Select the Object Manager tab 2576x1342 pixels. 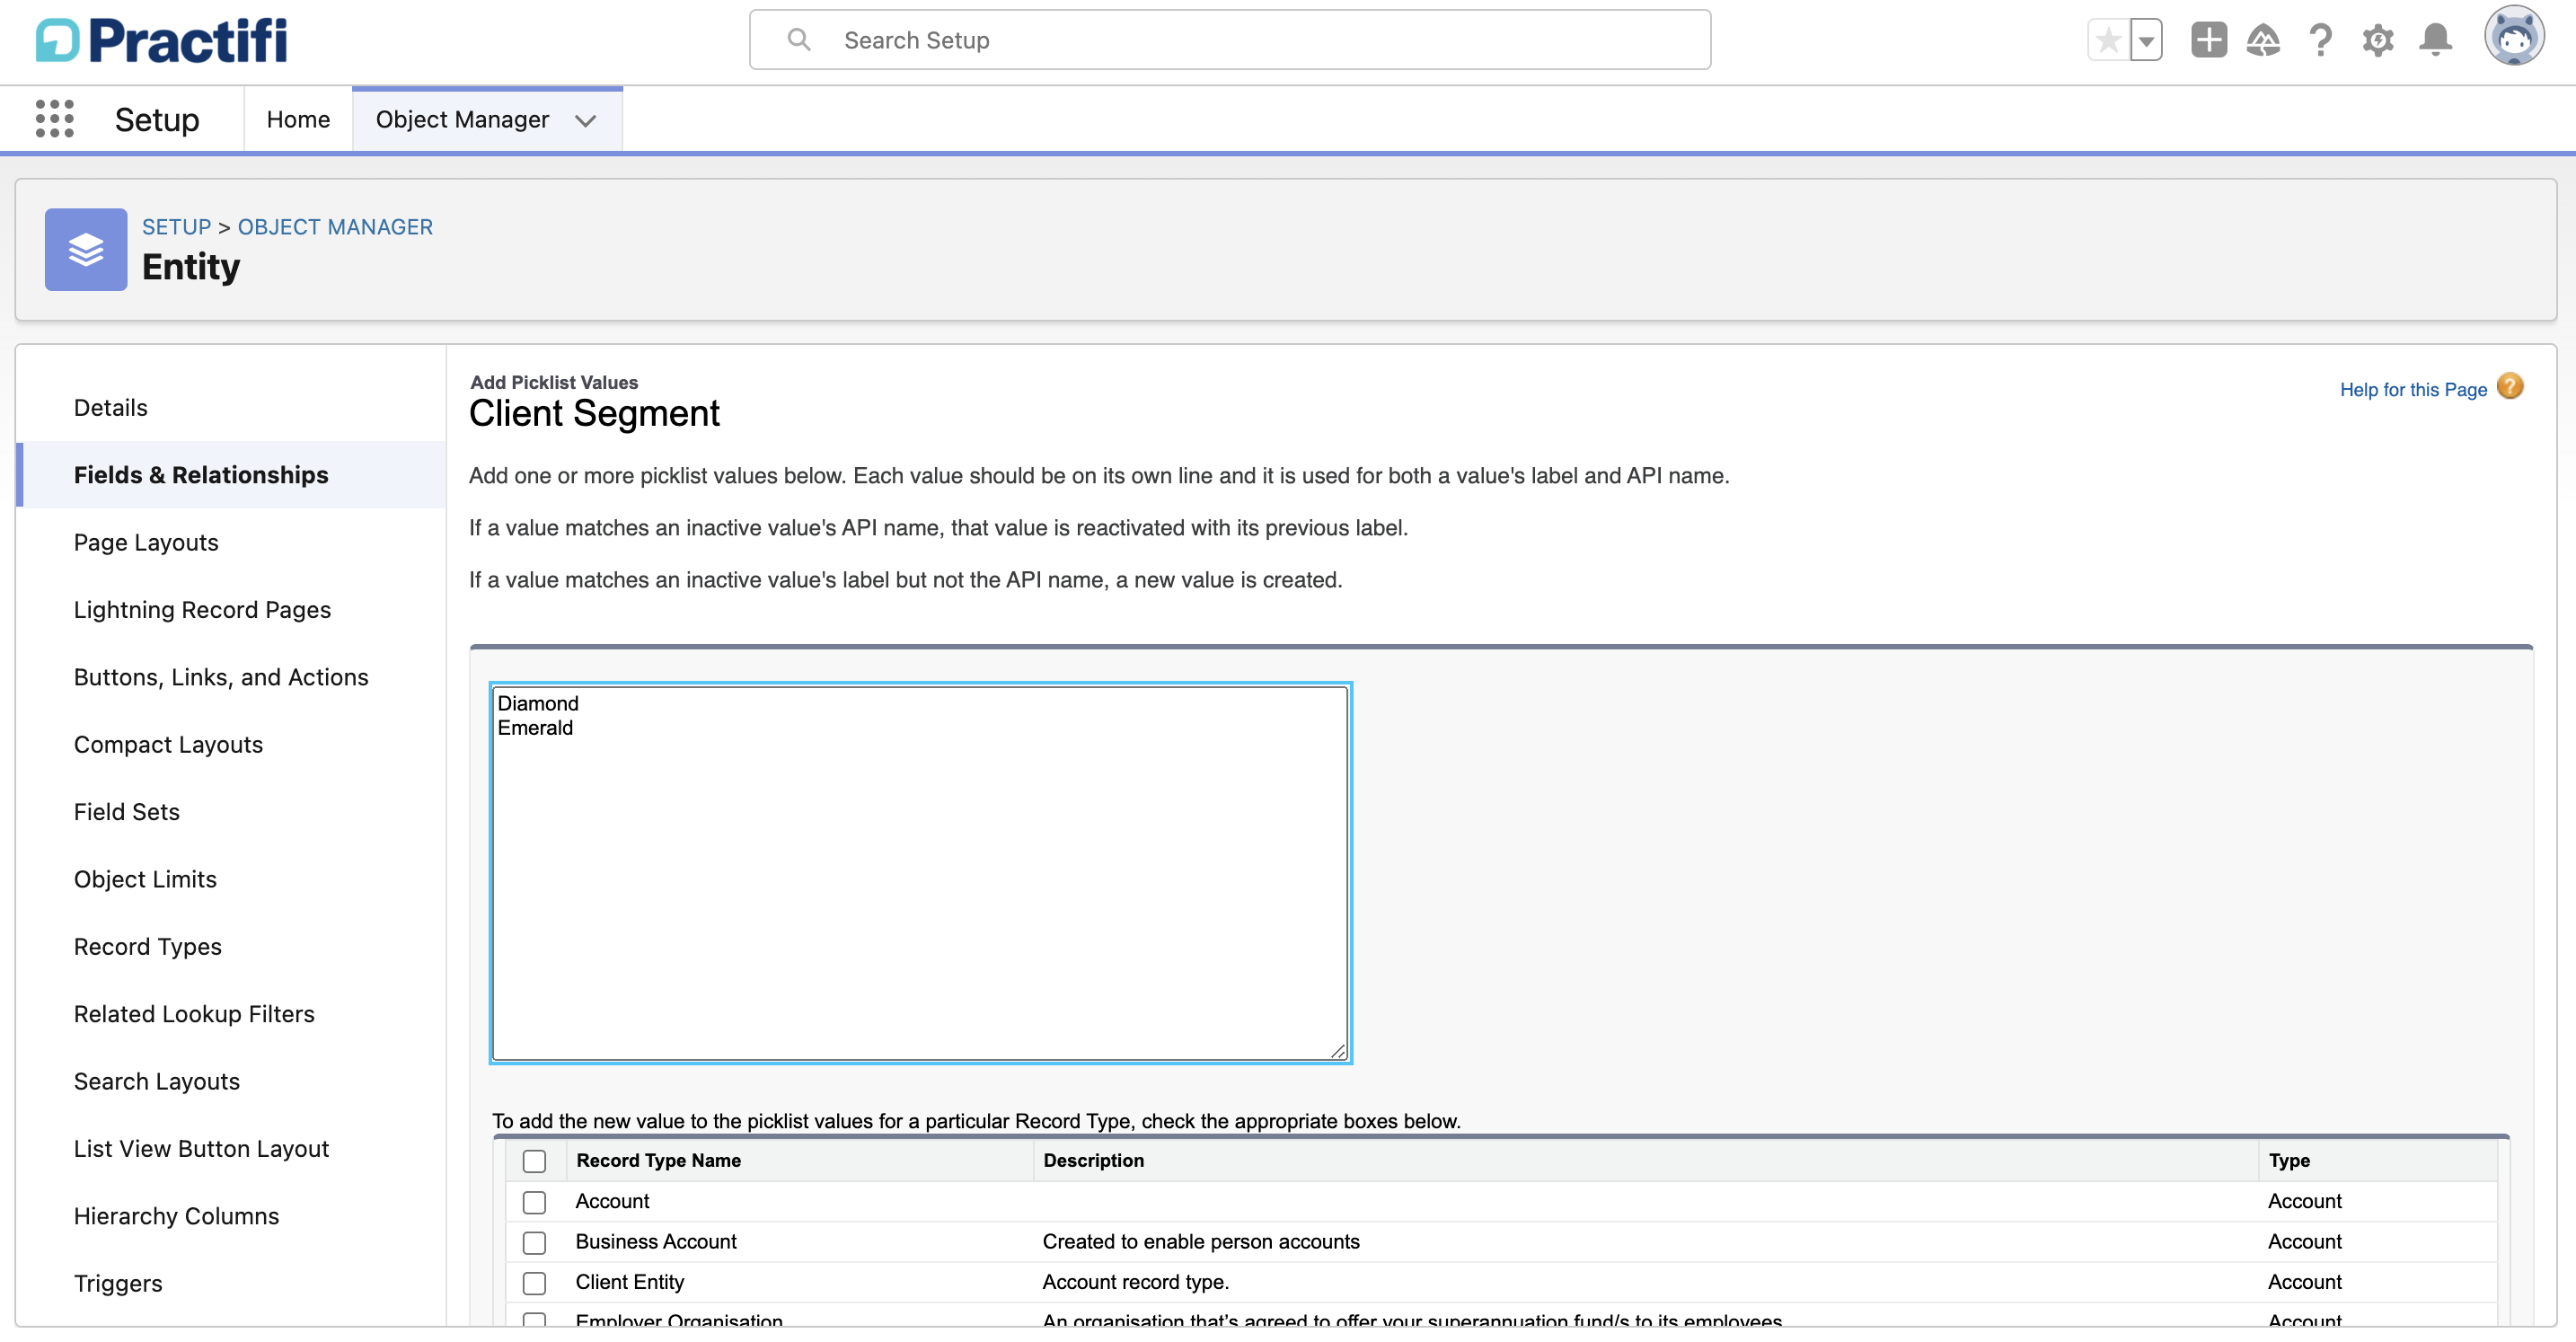click(462, 119)
